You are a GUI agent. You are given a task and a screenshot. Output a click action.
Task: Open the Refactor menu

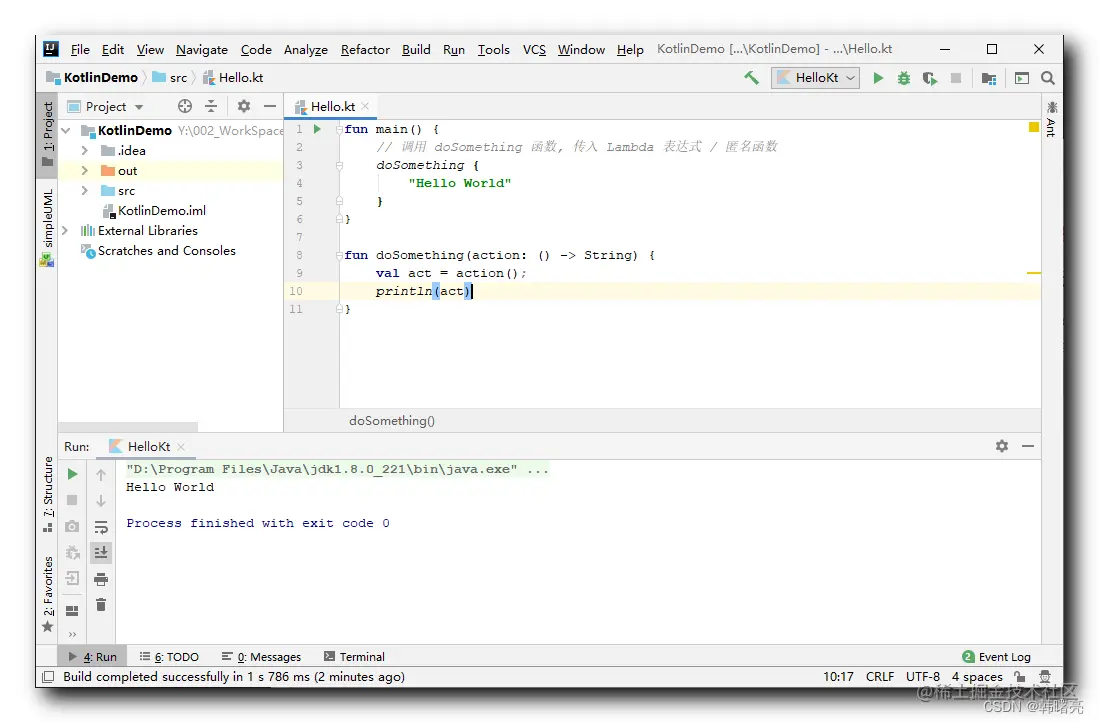point(365,50)
